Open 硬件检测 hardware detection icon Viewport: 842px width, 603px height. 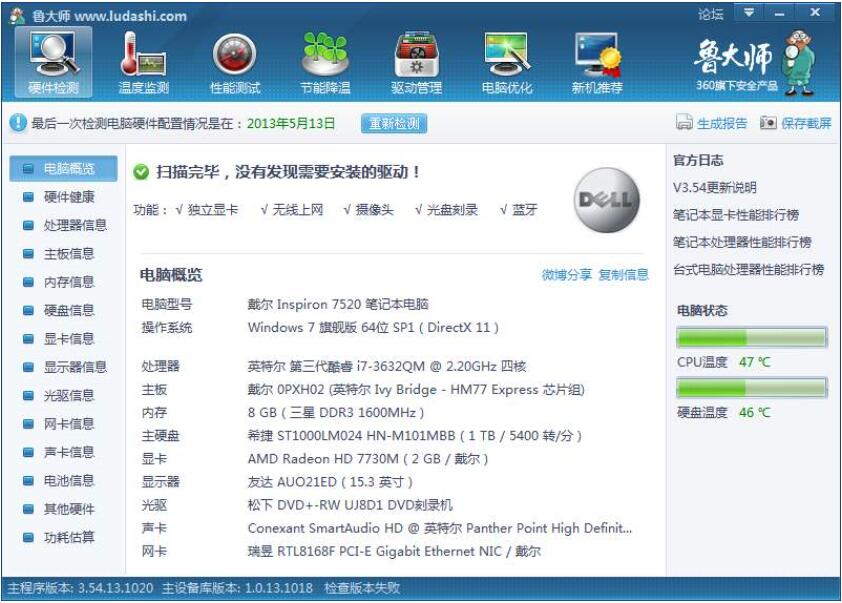click(x=53, y=62)
